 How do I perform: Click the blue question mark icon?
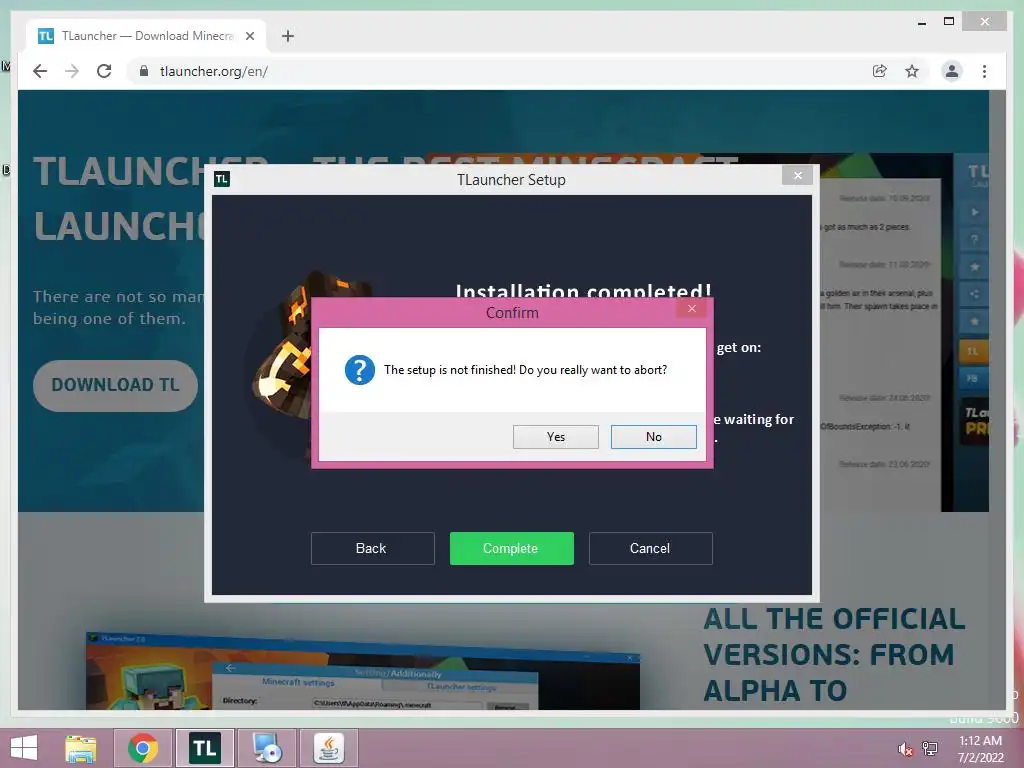click(360, 370)
